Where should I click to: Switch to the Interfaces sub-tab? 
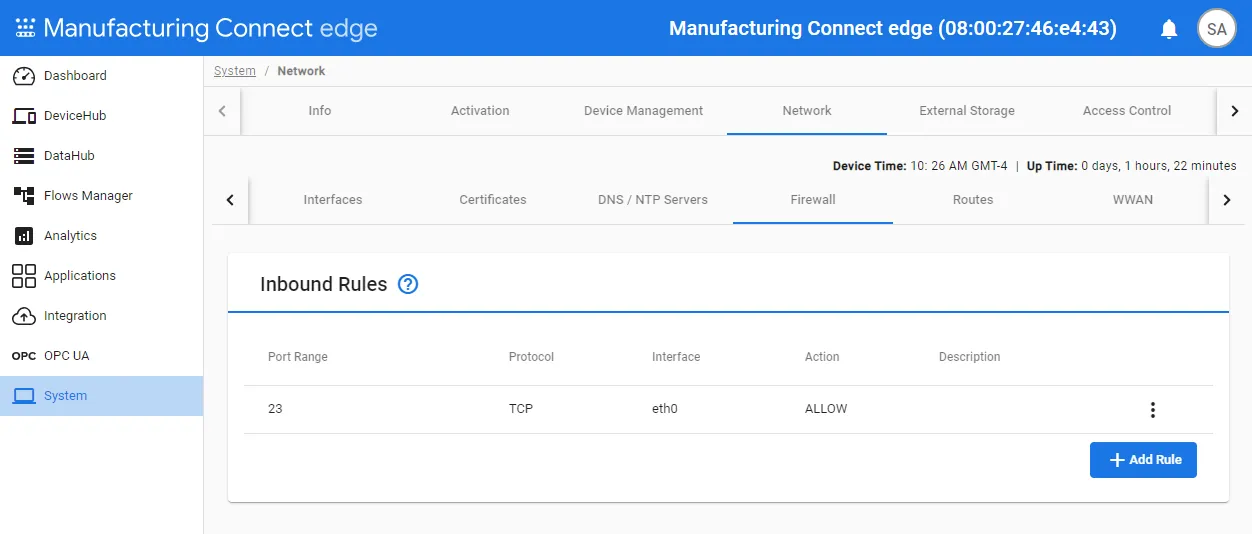333,200
